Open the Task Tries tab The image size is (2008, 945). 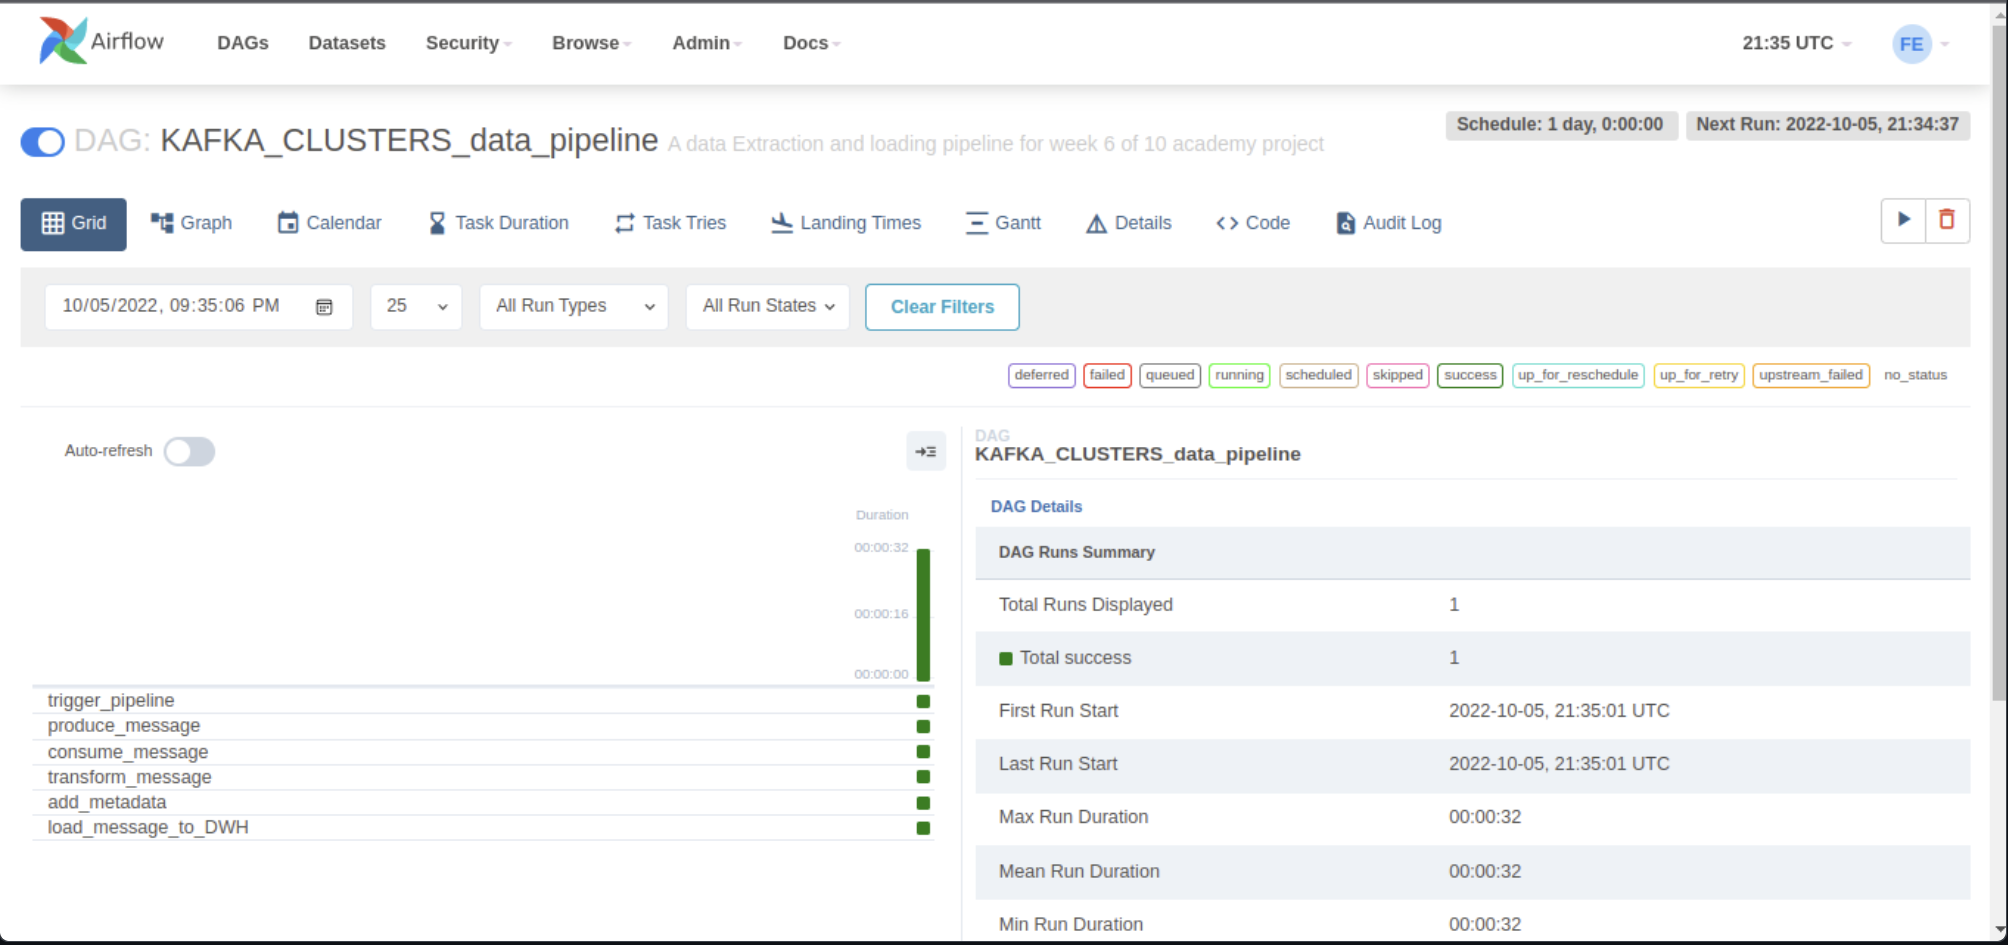coord(670,223)
